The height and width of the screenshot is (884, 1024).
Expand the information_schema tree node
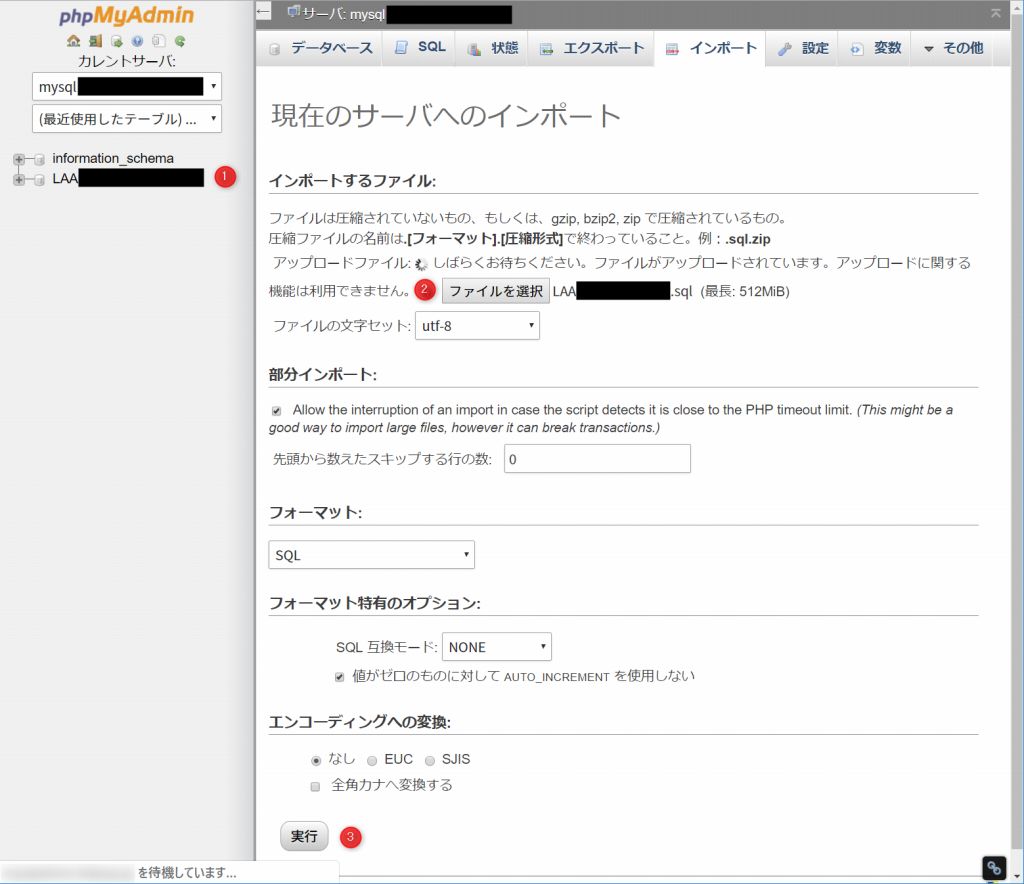(x=19, y=159)
